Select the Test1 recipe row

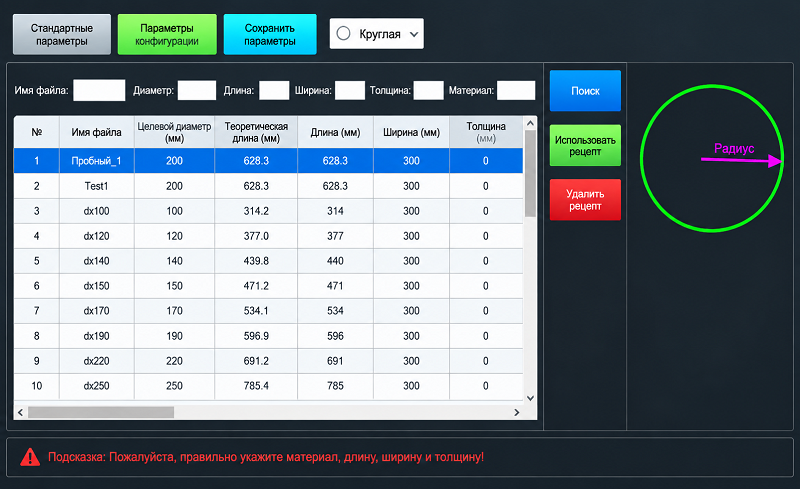[268, 186]
